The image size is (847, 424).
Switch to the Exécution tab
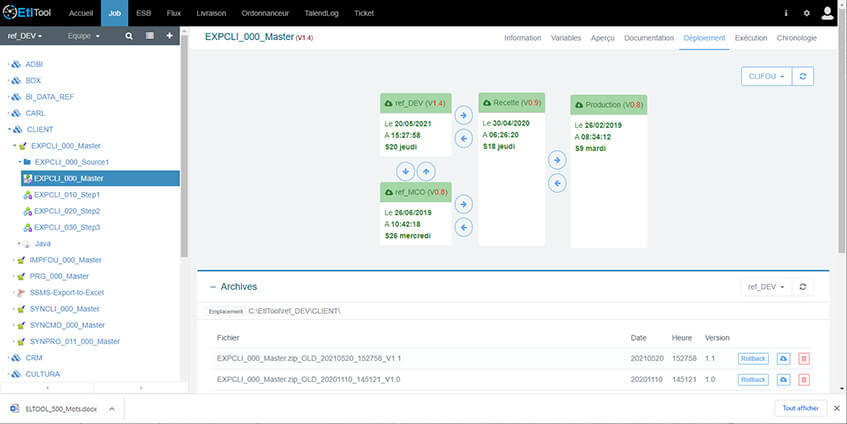(x=751, y=38)
